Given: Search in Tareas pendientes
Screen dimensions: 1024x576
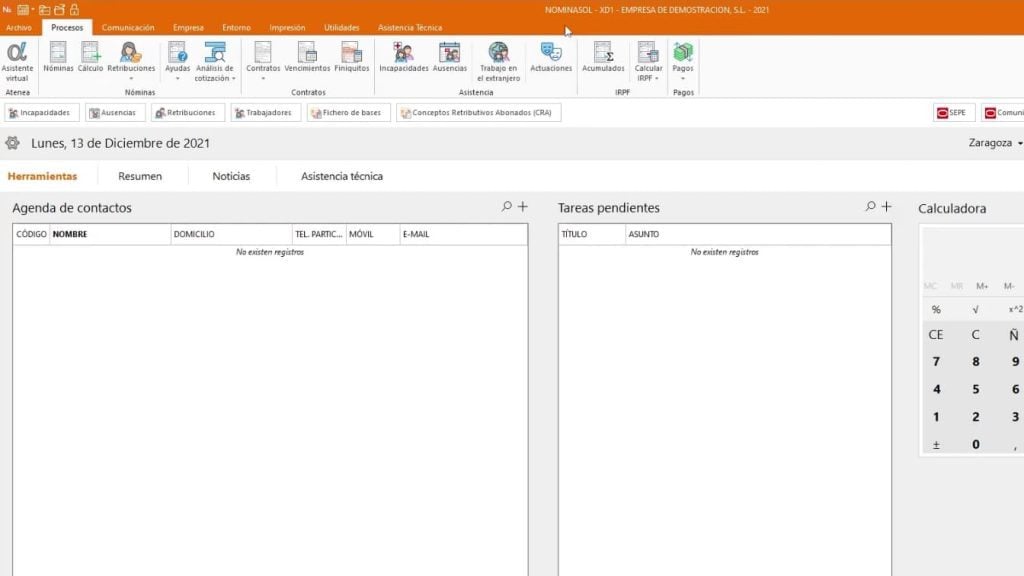Looking at the screenshot, I should (870, 206).
